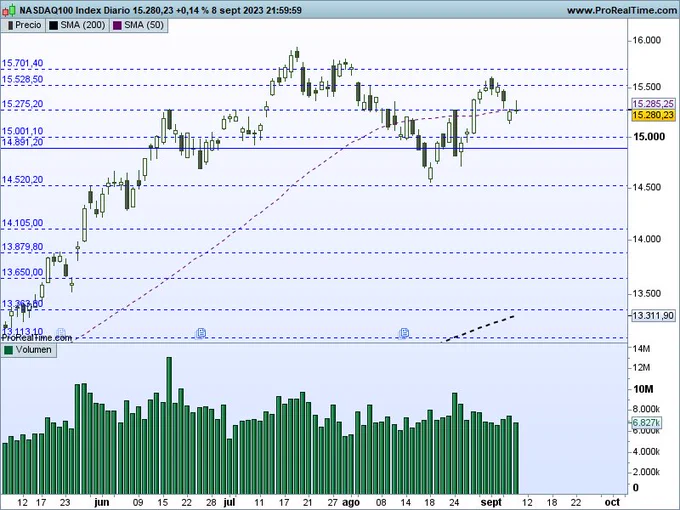This screenshot has height=510, width=680.
Task: Click the 6.827k volume value tag
Action: 646,422
